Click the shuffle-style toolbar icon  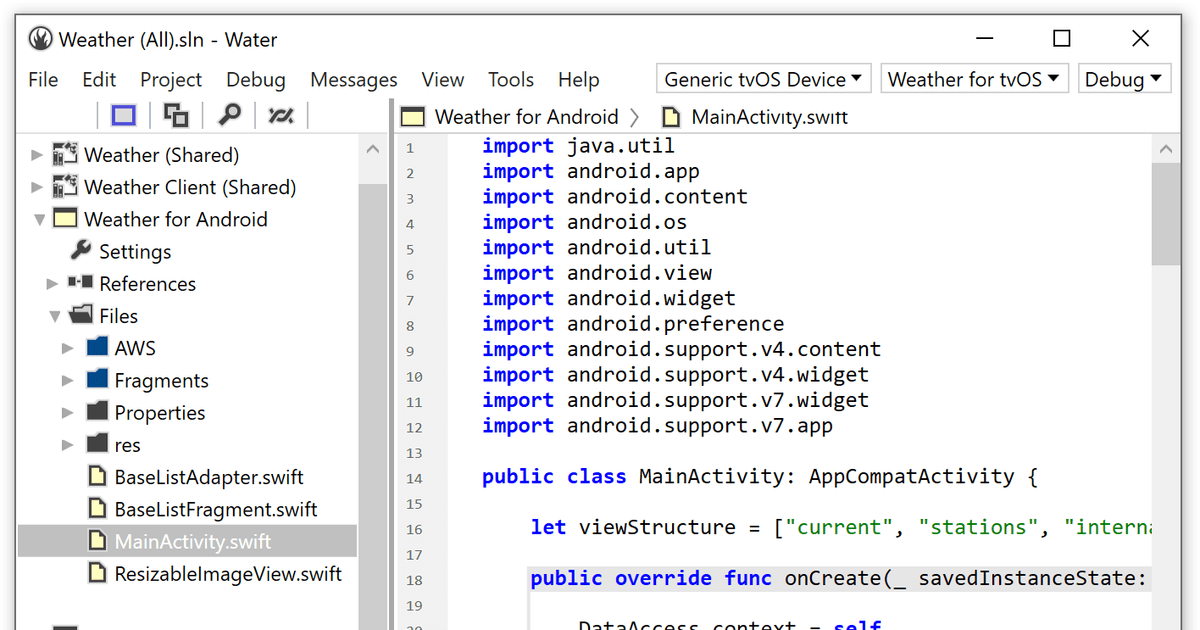click(280, 115)
